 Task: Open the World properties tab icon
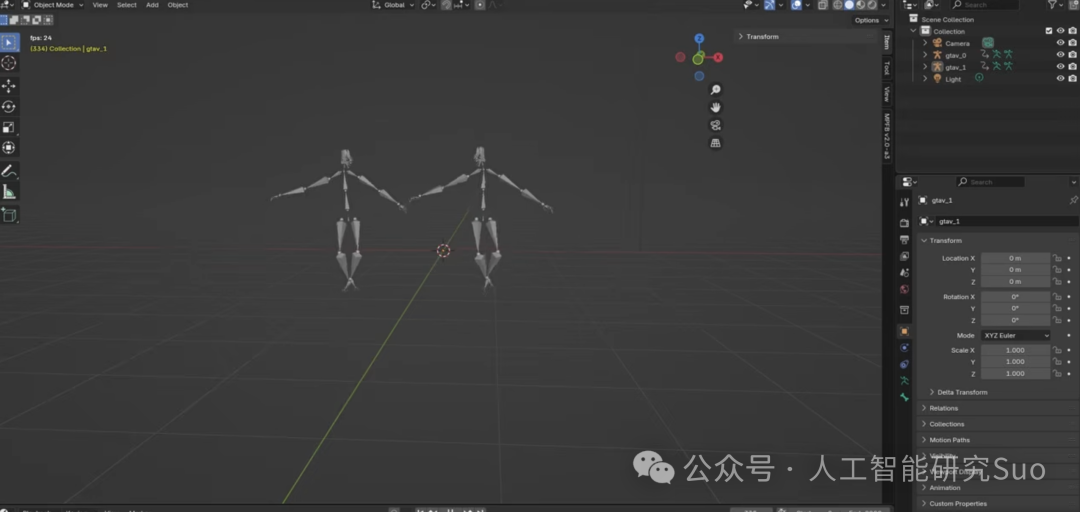904,289
